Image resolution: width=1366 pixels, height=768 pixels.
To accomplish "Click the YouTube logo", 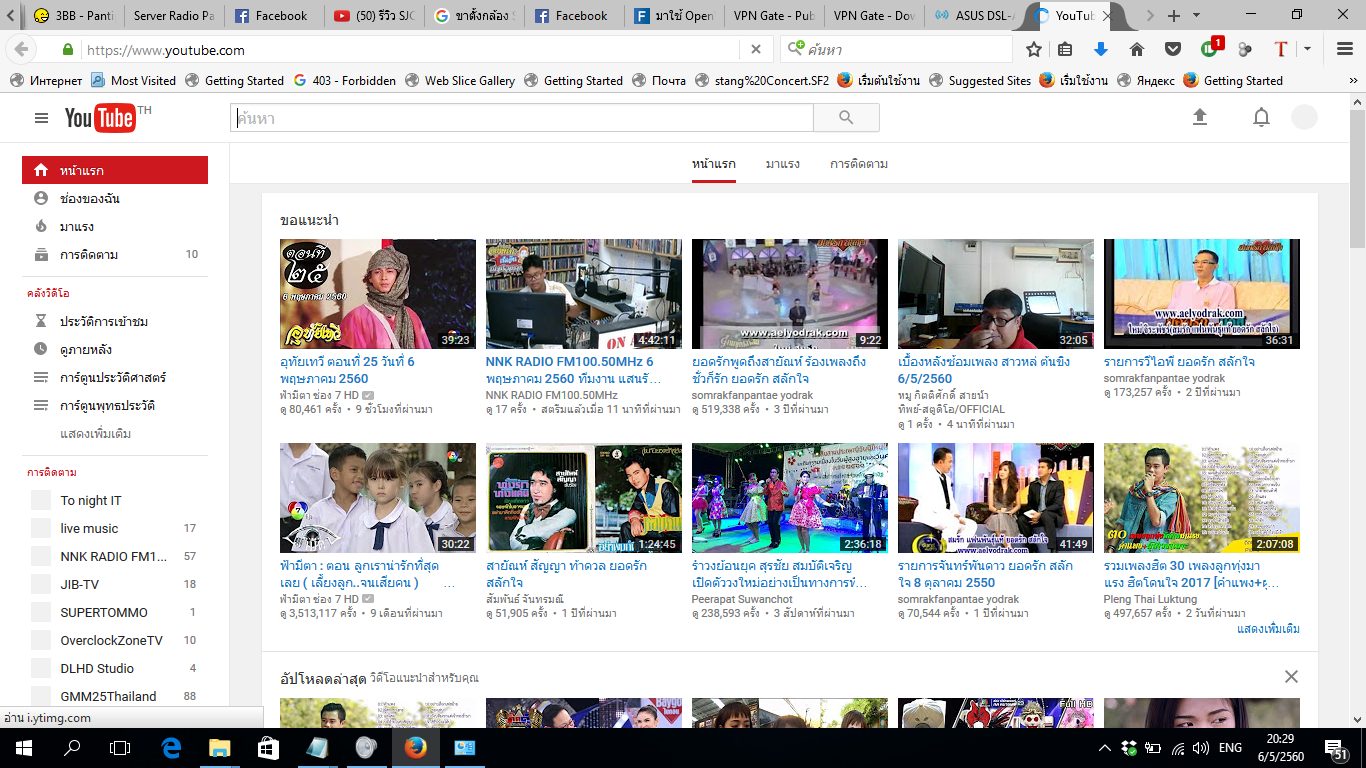I will 100,118.
